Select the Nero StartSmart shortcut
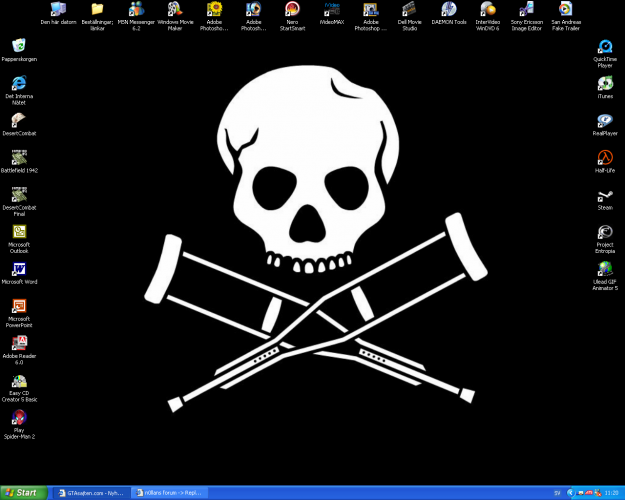Screen dimensions: 625x500 pos(292,10)
